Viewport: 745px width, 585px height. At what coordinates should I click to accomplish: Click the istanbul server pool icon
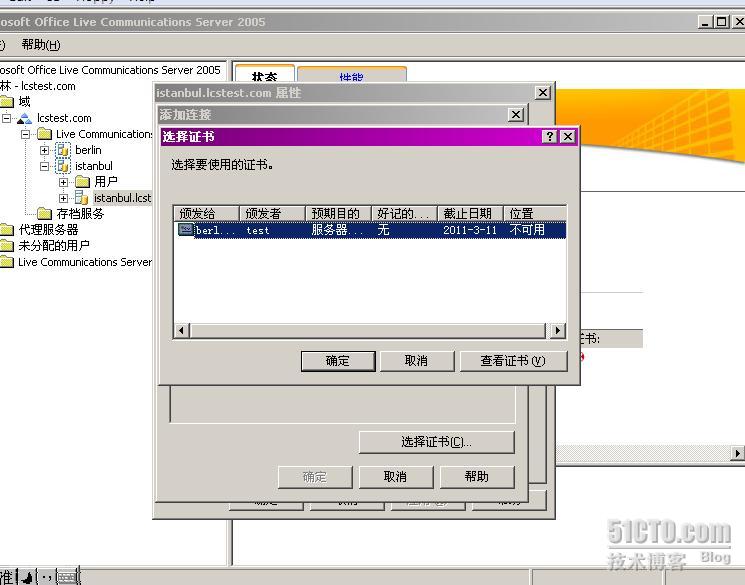pyautogui.click(x=63, y=166)
